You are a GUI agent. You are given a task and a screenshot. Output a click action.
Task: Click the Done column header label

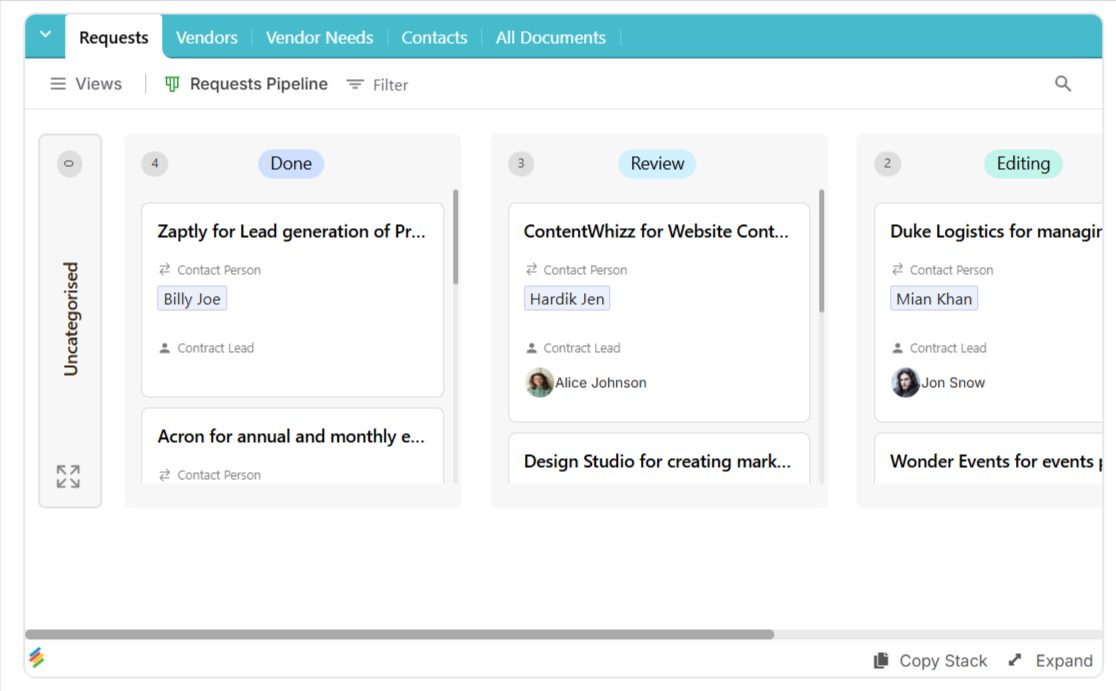pos(291,164)
